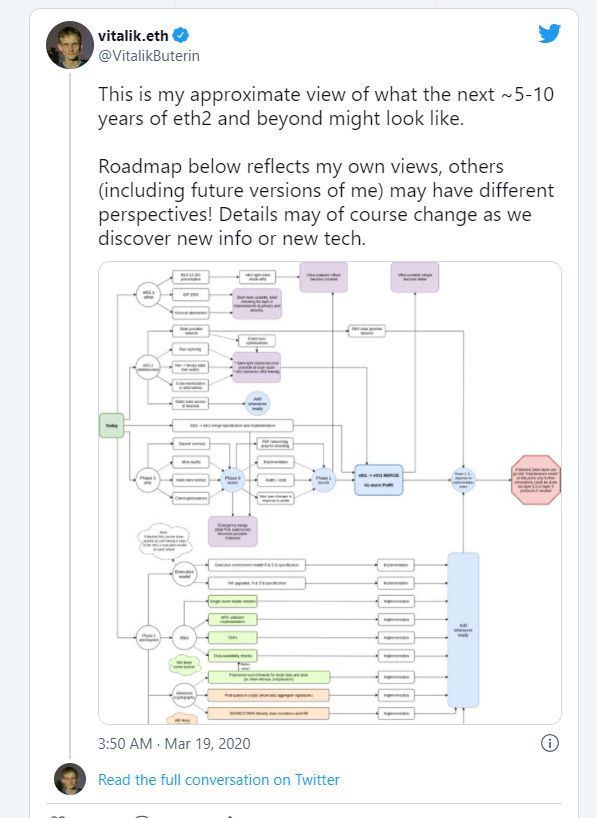
Task: Click the blue eth1 eth2 MERGE box
Action: pyautogui.click(x=379, y=480)
